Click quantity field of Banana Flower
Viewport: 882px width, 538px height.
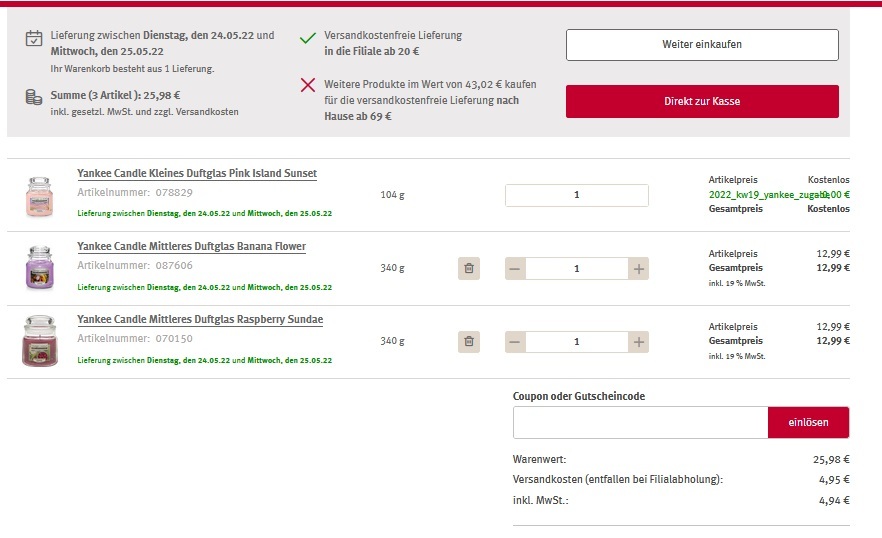point(577,268)
